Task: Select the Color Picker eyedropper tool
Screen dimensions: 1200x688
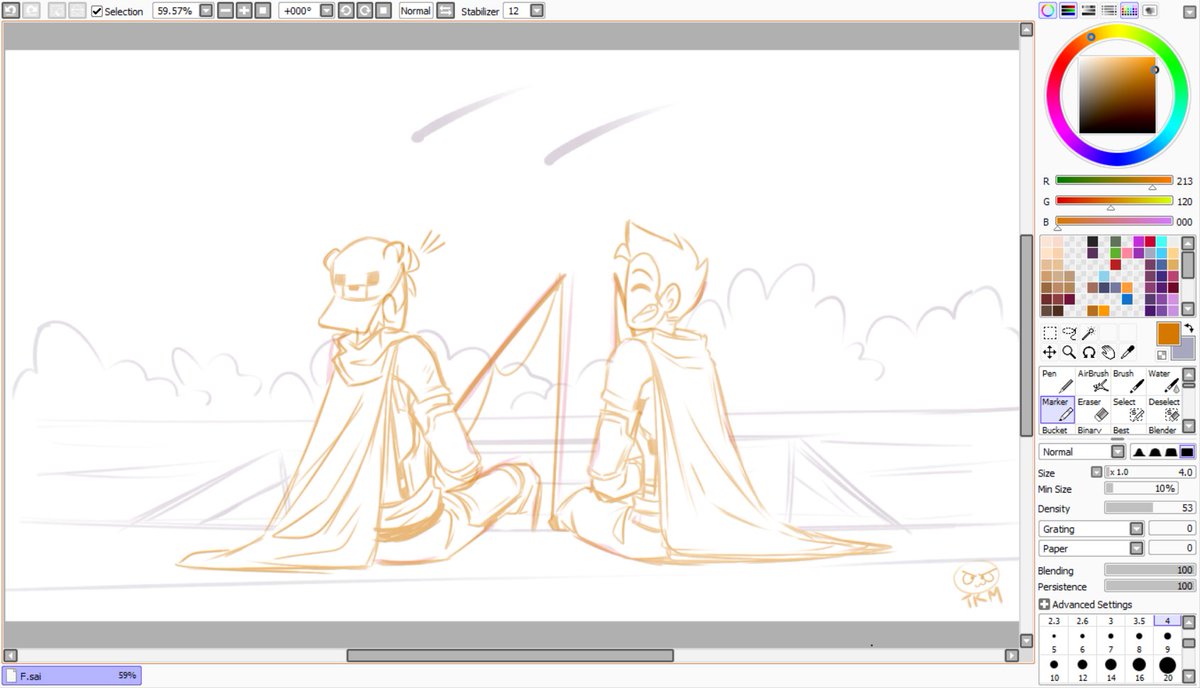Action: (1127, 352)
